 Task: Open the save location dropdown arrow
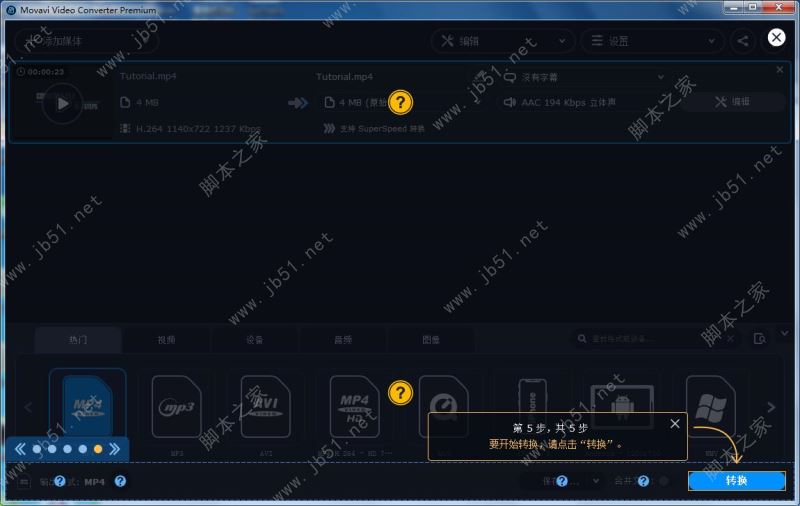[595, 481]
